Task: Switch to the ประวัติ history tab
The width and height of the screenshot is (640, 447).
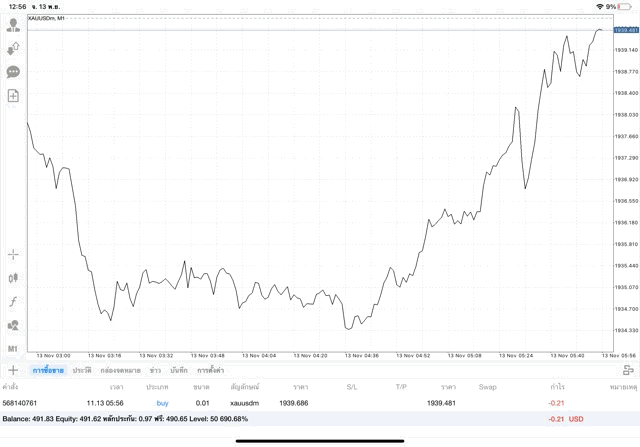Action: (x=81, y=370)
